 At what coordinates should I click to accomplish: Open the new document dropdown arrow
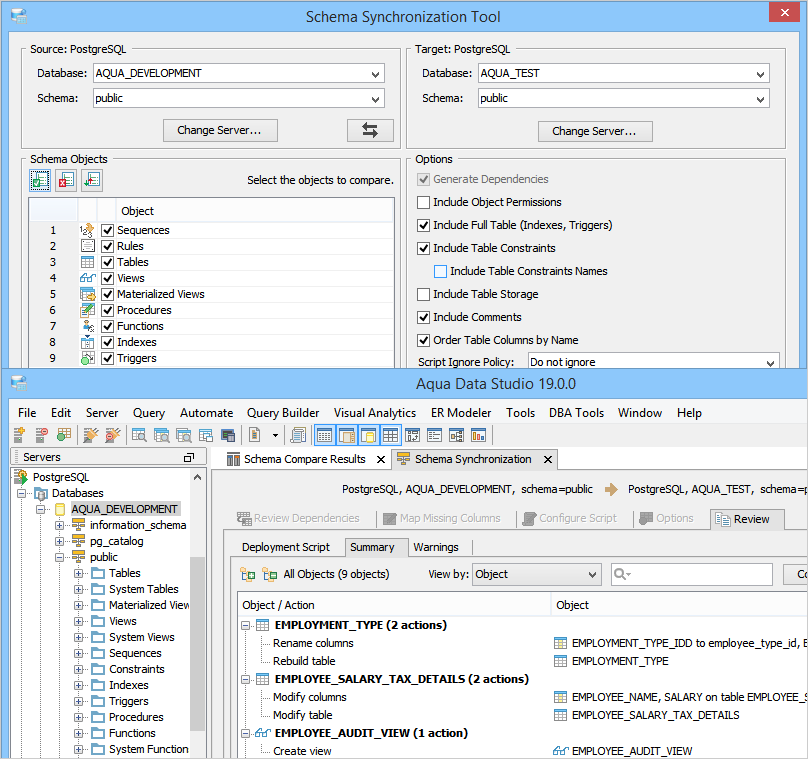[275, 435]
